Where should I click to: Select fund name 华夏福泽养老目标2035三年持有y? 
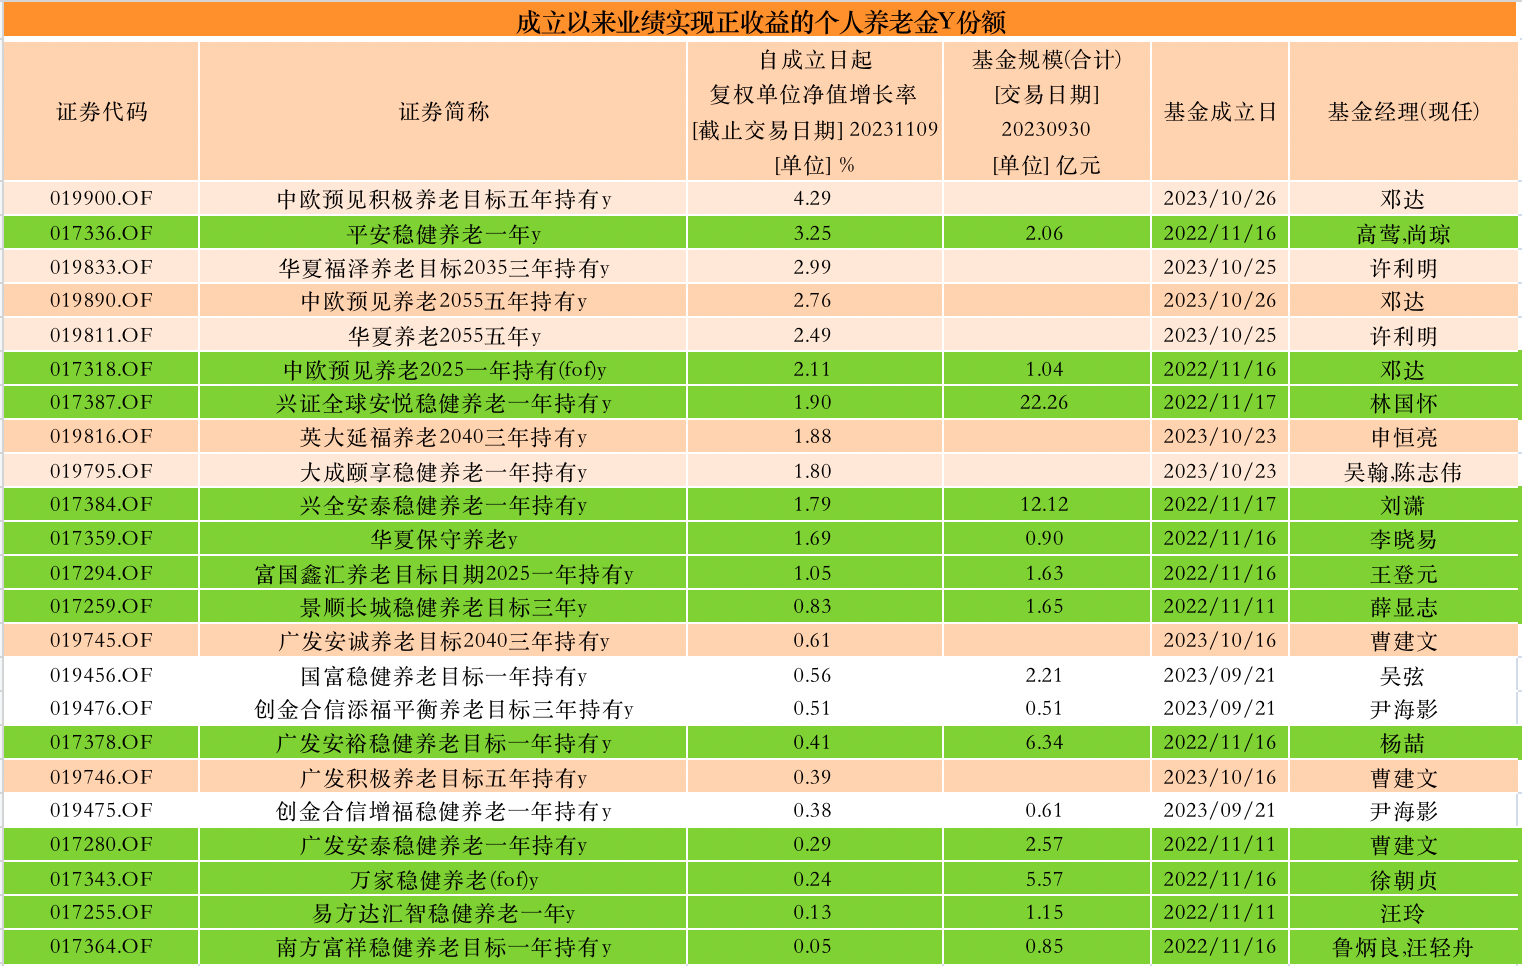pyautogui.click(x=444, y=268)
